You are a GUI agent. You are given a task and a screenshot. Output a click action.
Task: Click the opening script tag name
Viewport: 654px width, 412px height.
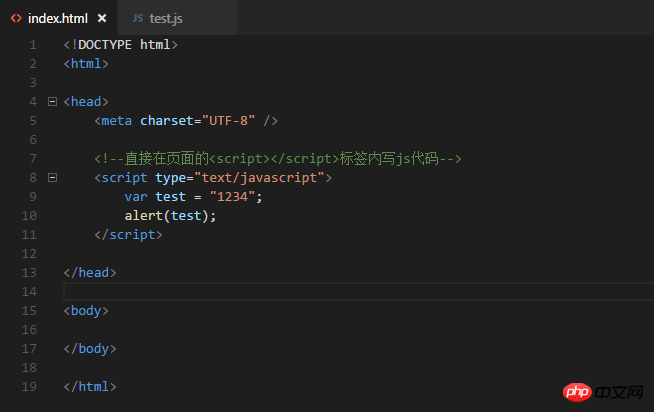[124, 178]
